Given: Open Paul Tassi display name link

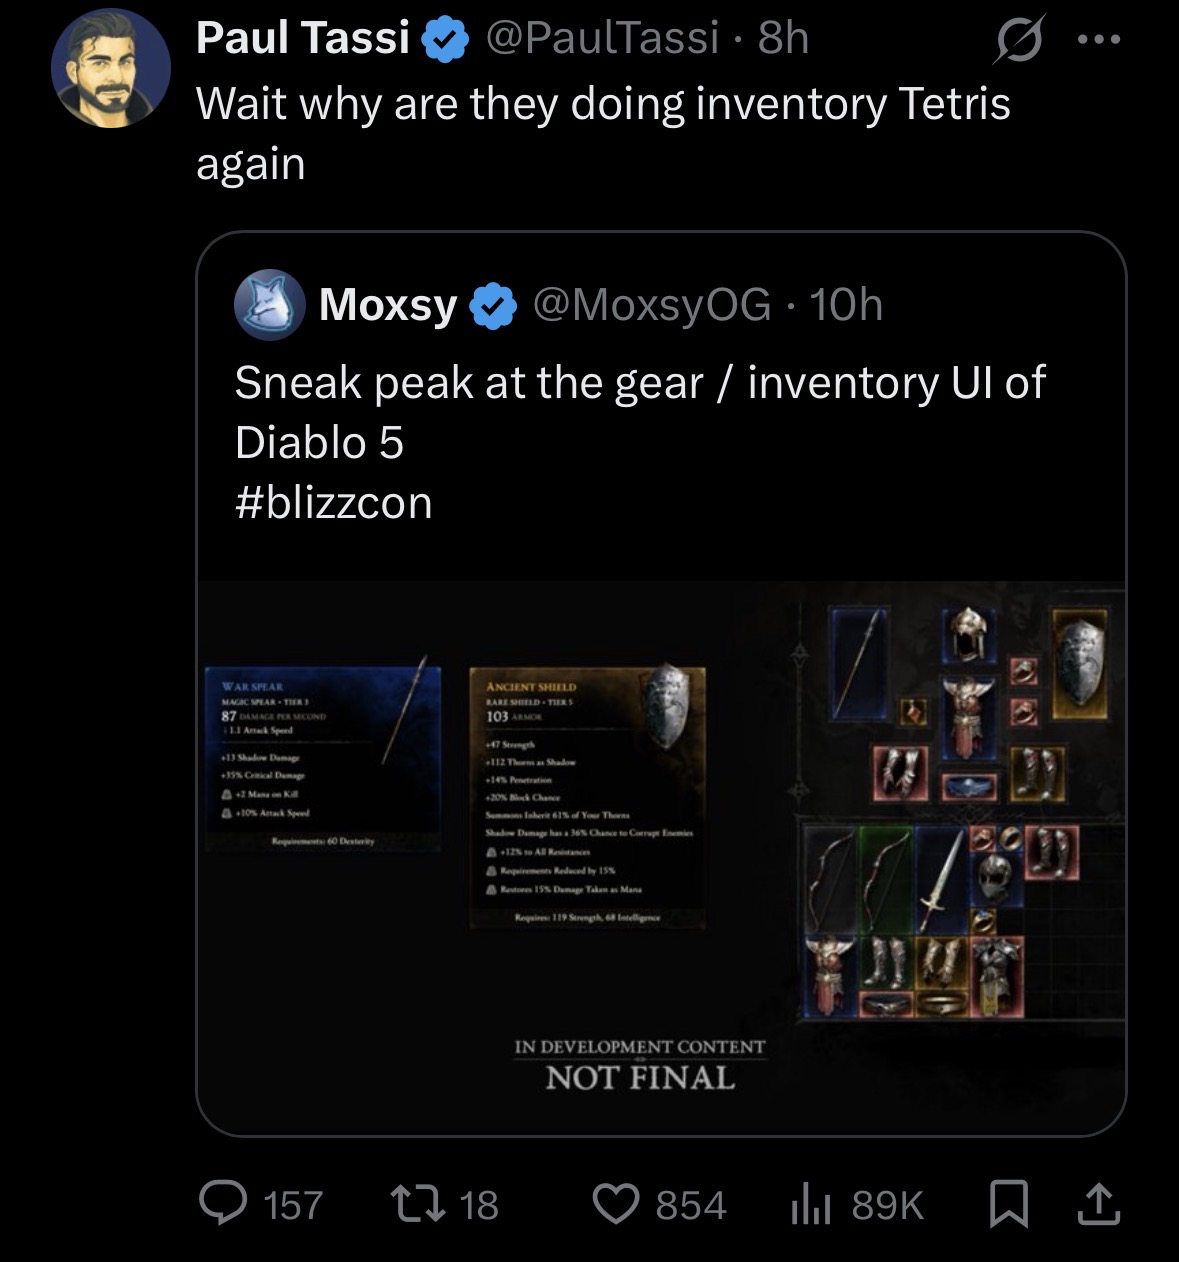Looking at the screenshot, I should click(x=303, y=39).
